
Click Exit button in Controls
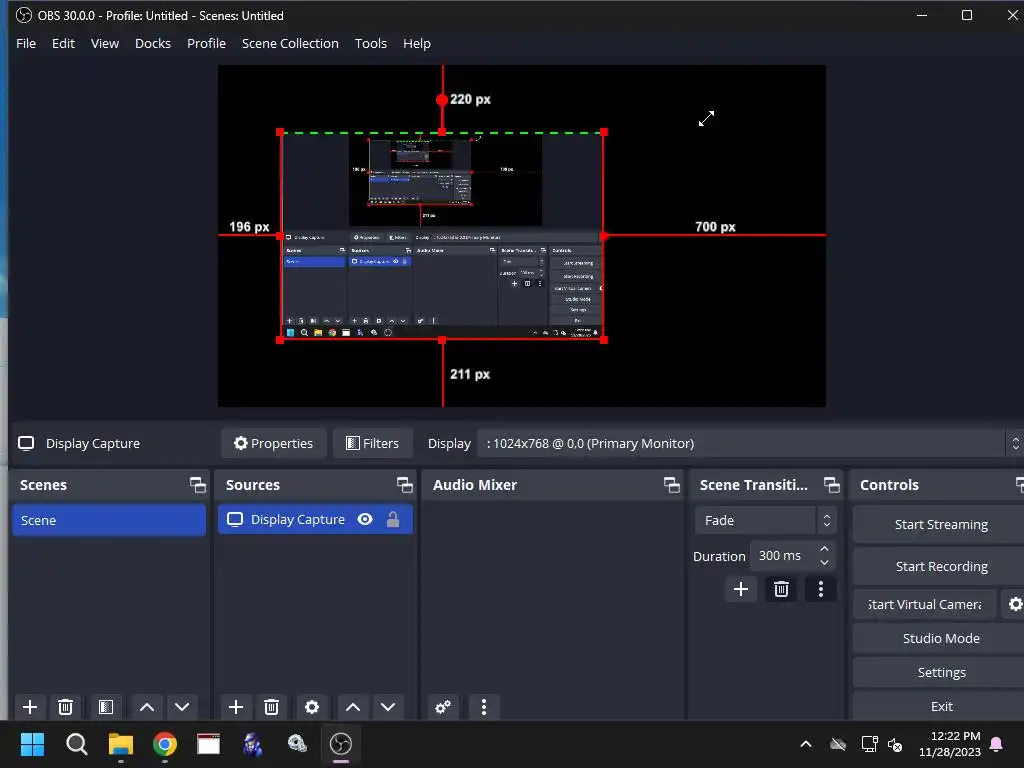pyautogui.click(x=940, y=706)
